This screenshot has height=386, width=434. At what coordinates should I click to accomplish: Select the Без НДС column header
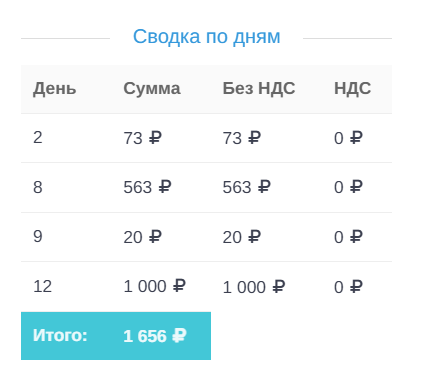point(259,89)
